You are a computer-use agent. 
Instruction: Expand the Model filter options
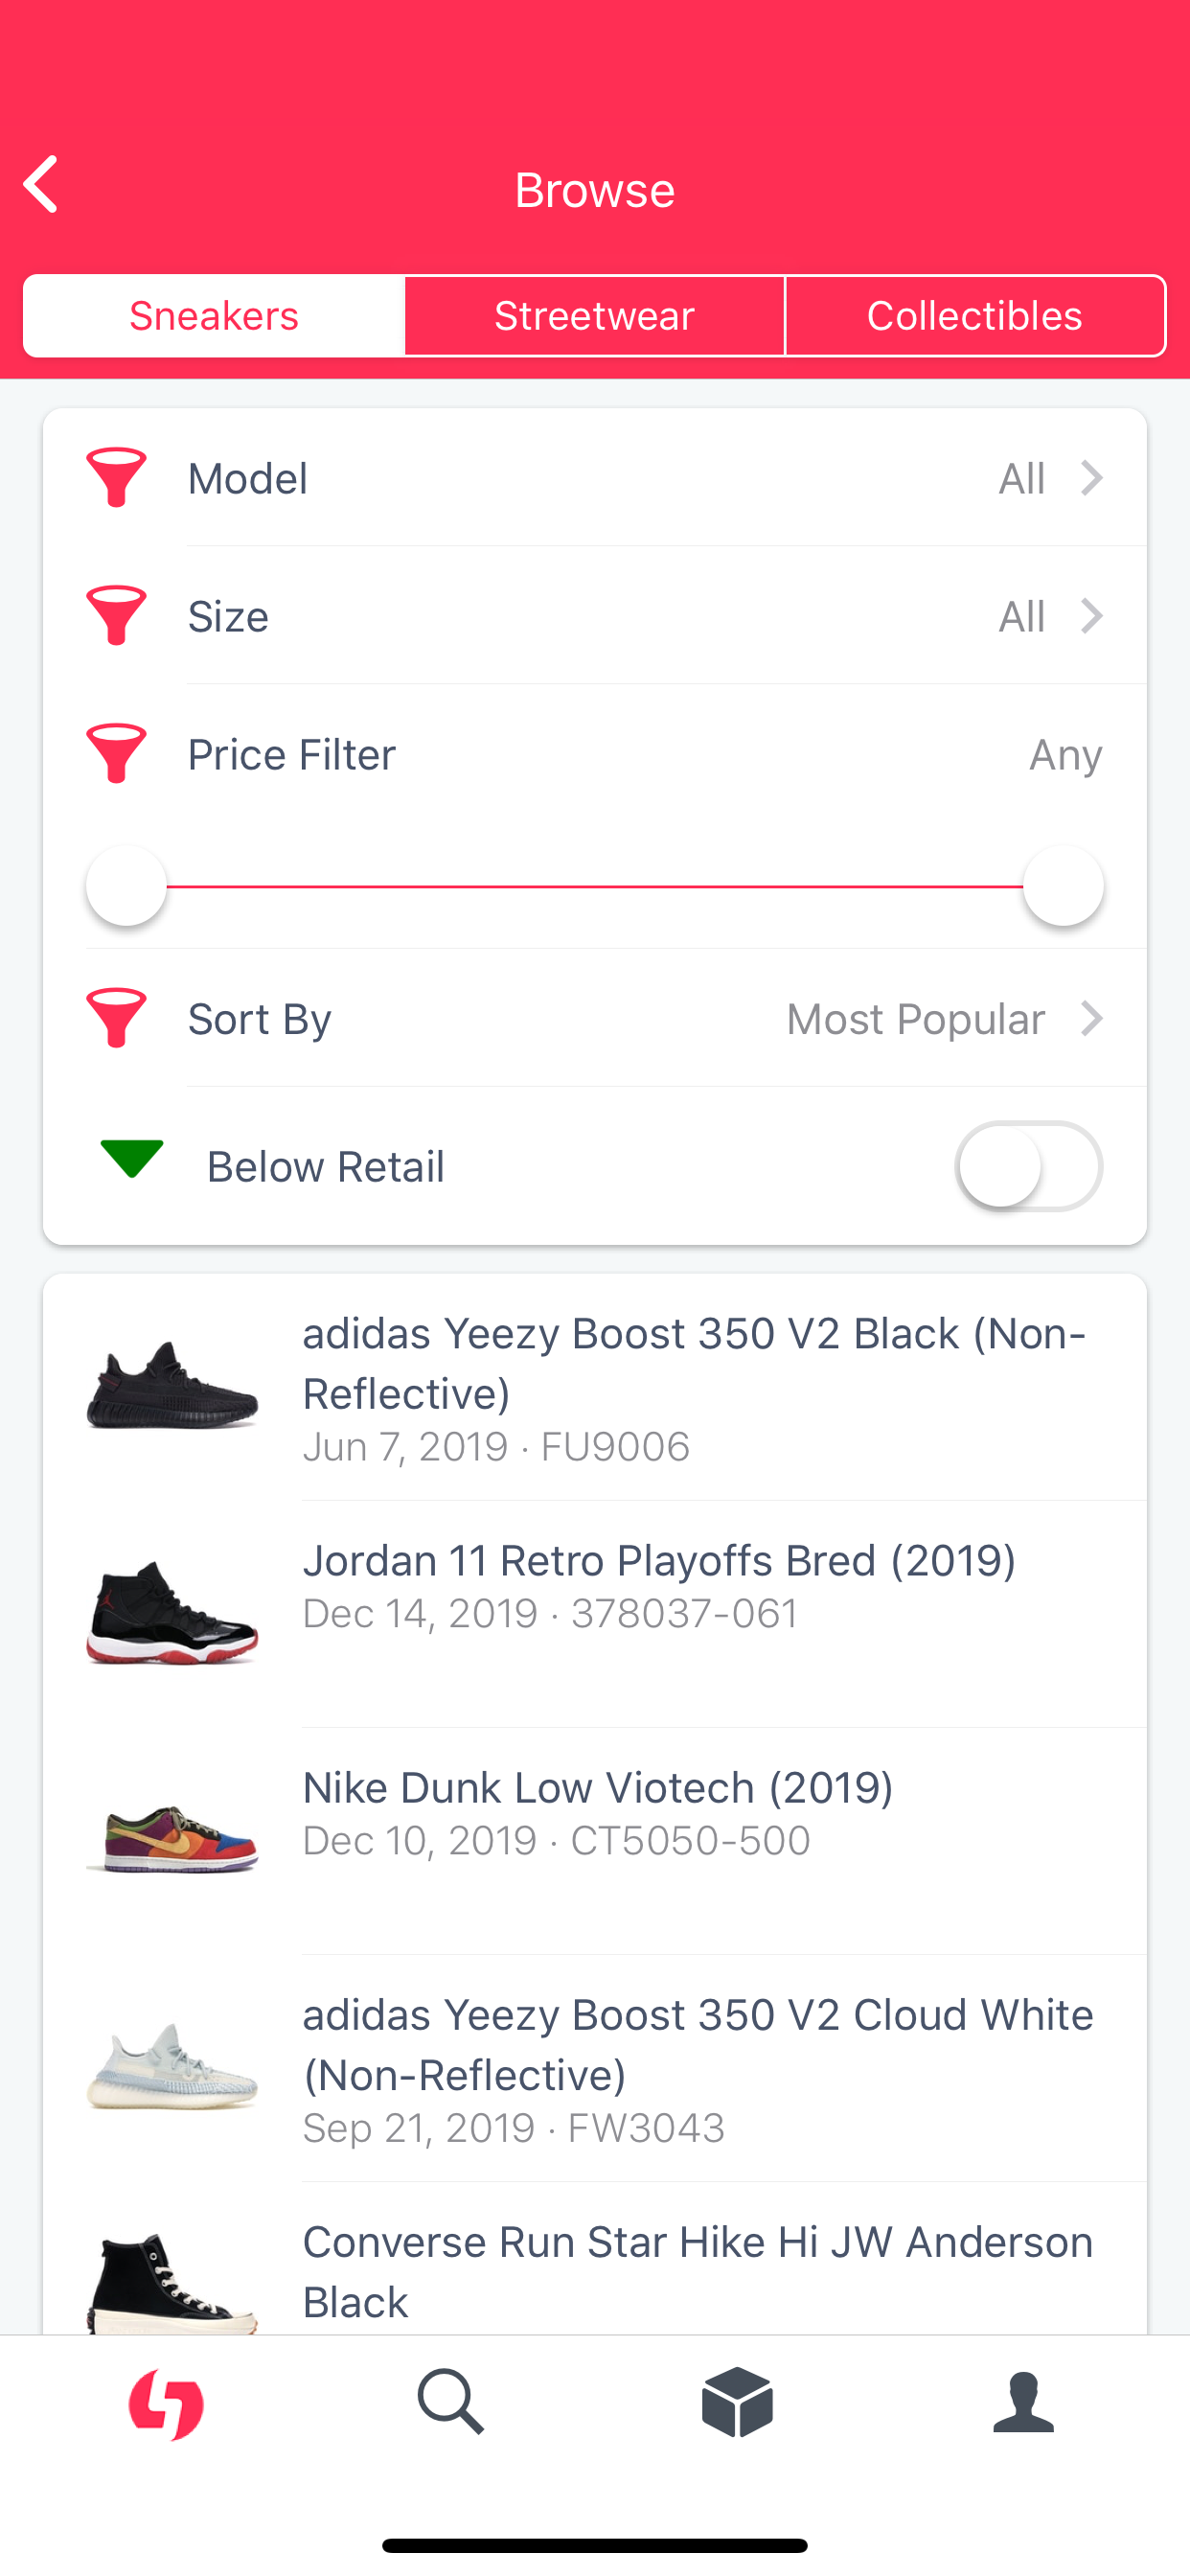(1091, 478)
